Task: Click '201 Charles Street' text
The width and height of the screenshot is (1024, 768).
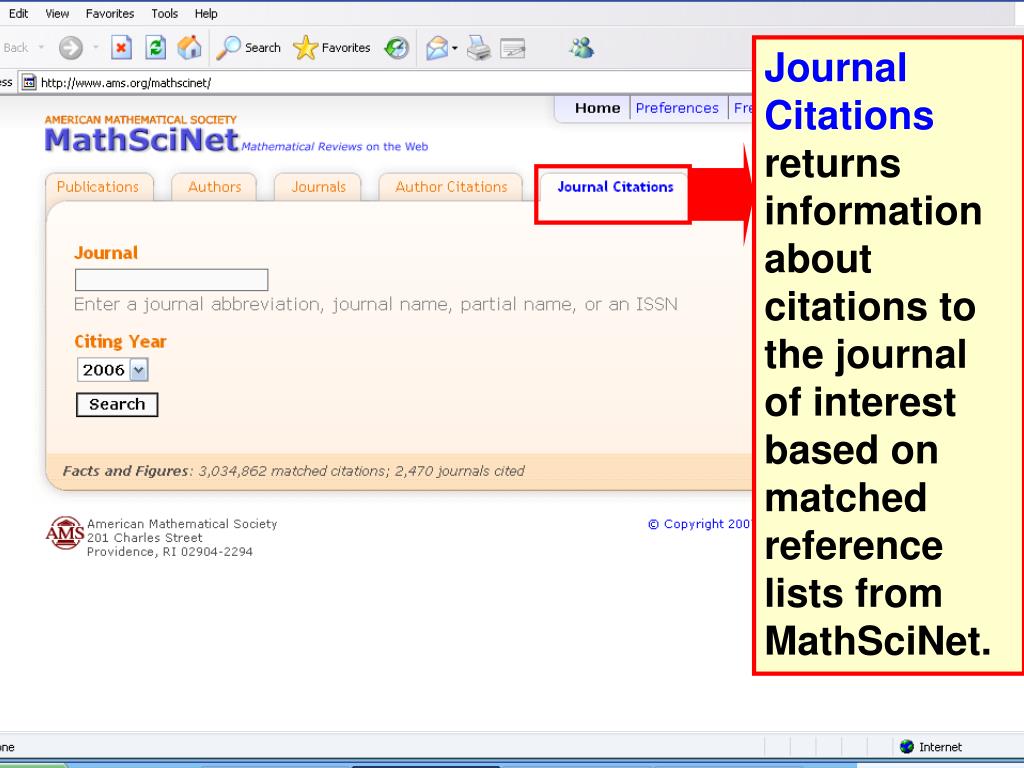Action: pyautogui.click(x=145, y=537)
